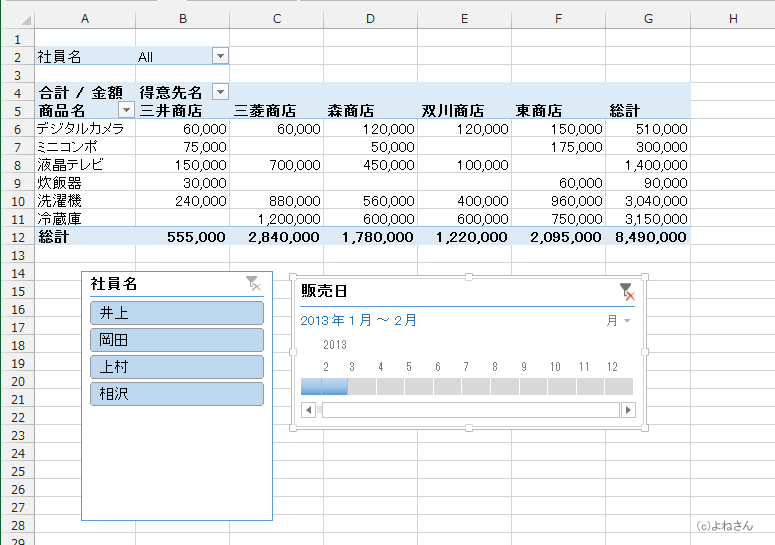
Task: Open the 社員名 All filter dropdown
Action: tap(220, 56)
